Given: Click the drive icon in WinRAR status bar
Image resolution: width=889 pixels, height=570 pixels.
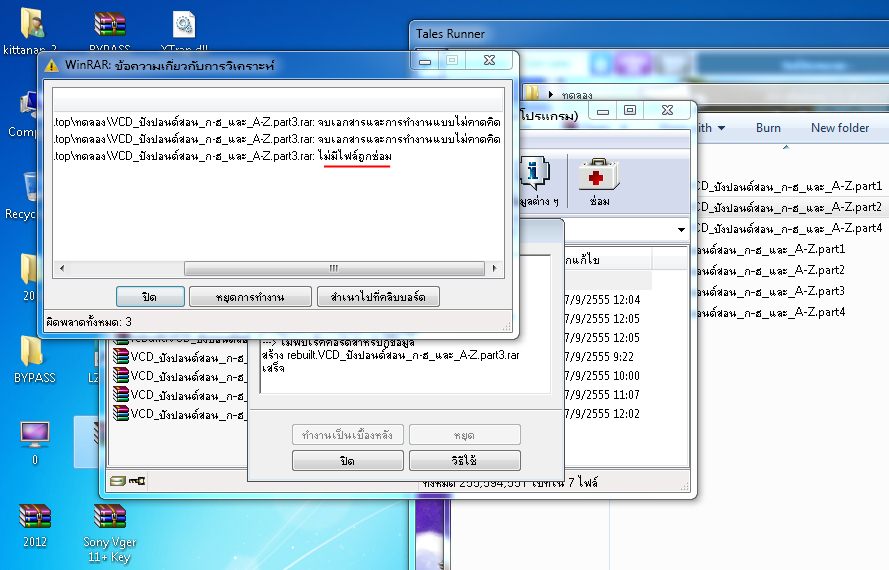Looking at the screenshot, I should tap(117, 481).
